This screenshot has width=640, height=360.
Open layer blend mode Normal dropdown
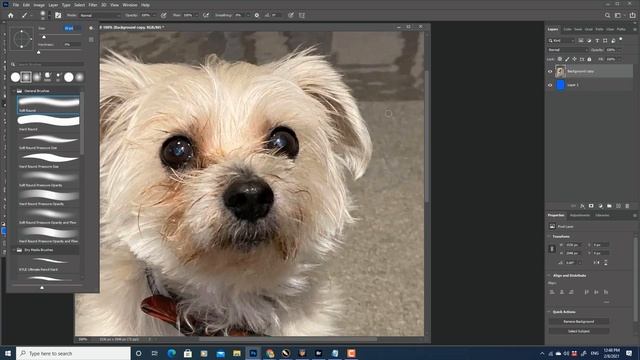coord(567,50)
